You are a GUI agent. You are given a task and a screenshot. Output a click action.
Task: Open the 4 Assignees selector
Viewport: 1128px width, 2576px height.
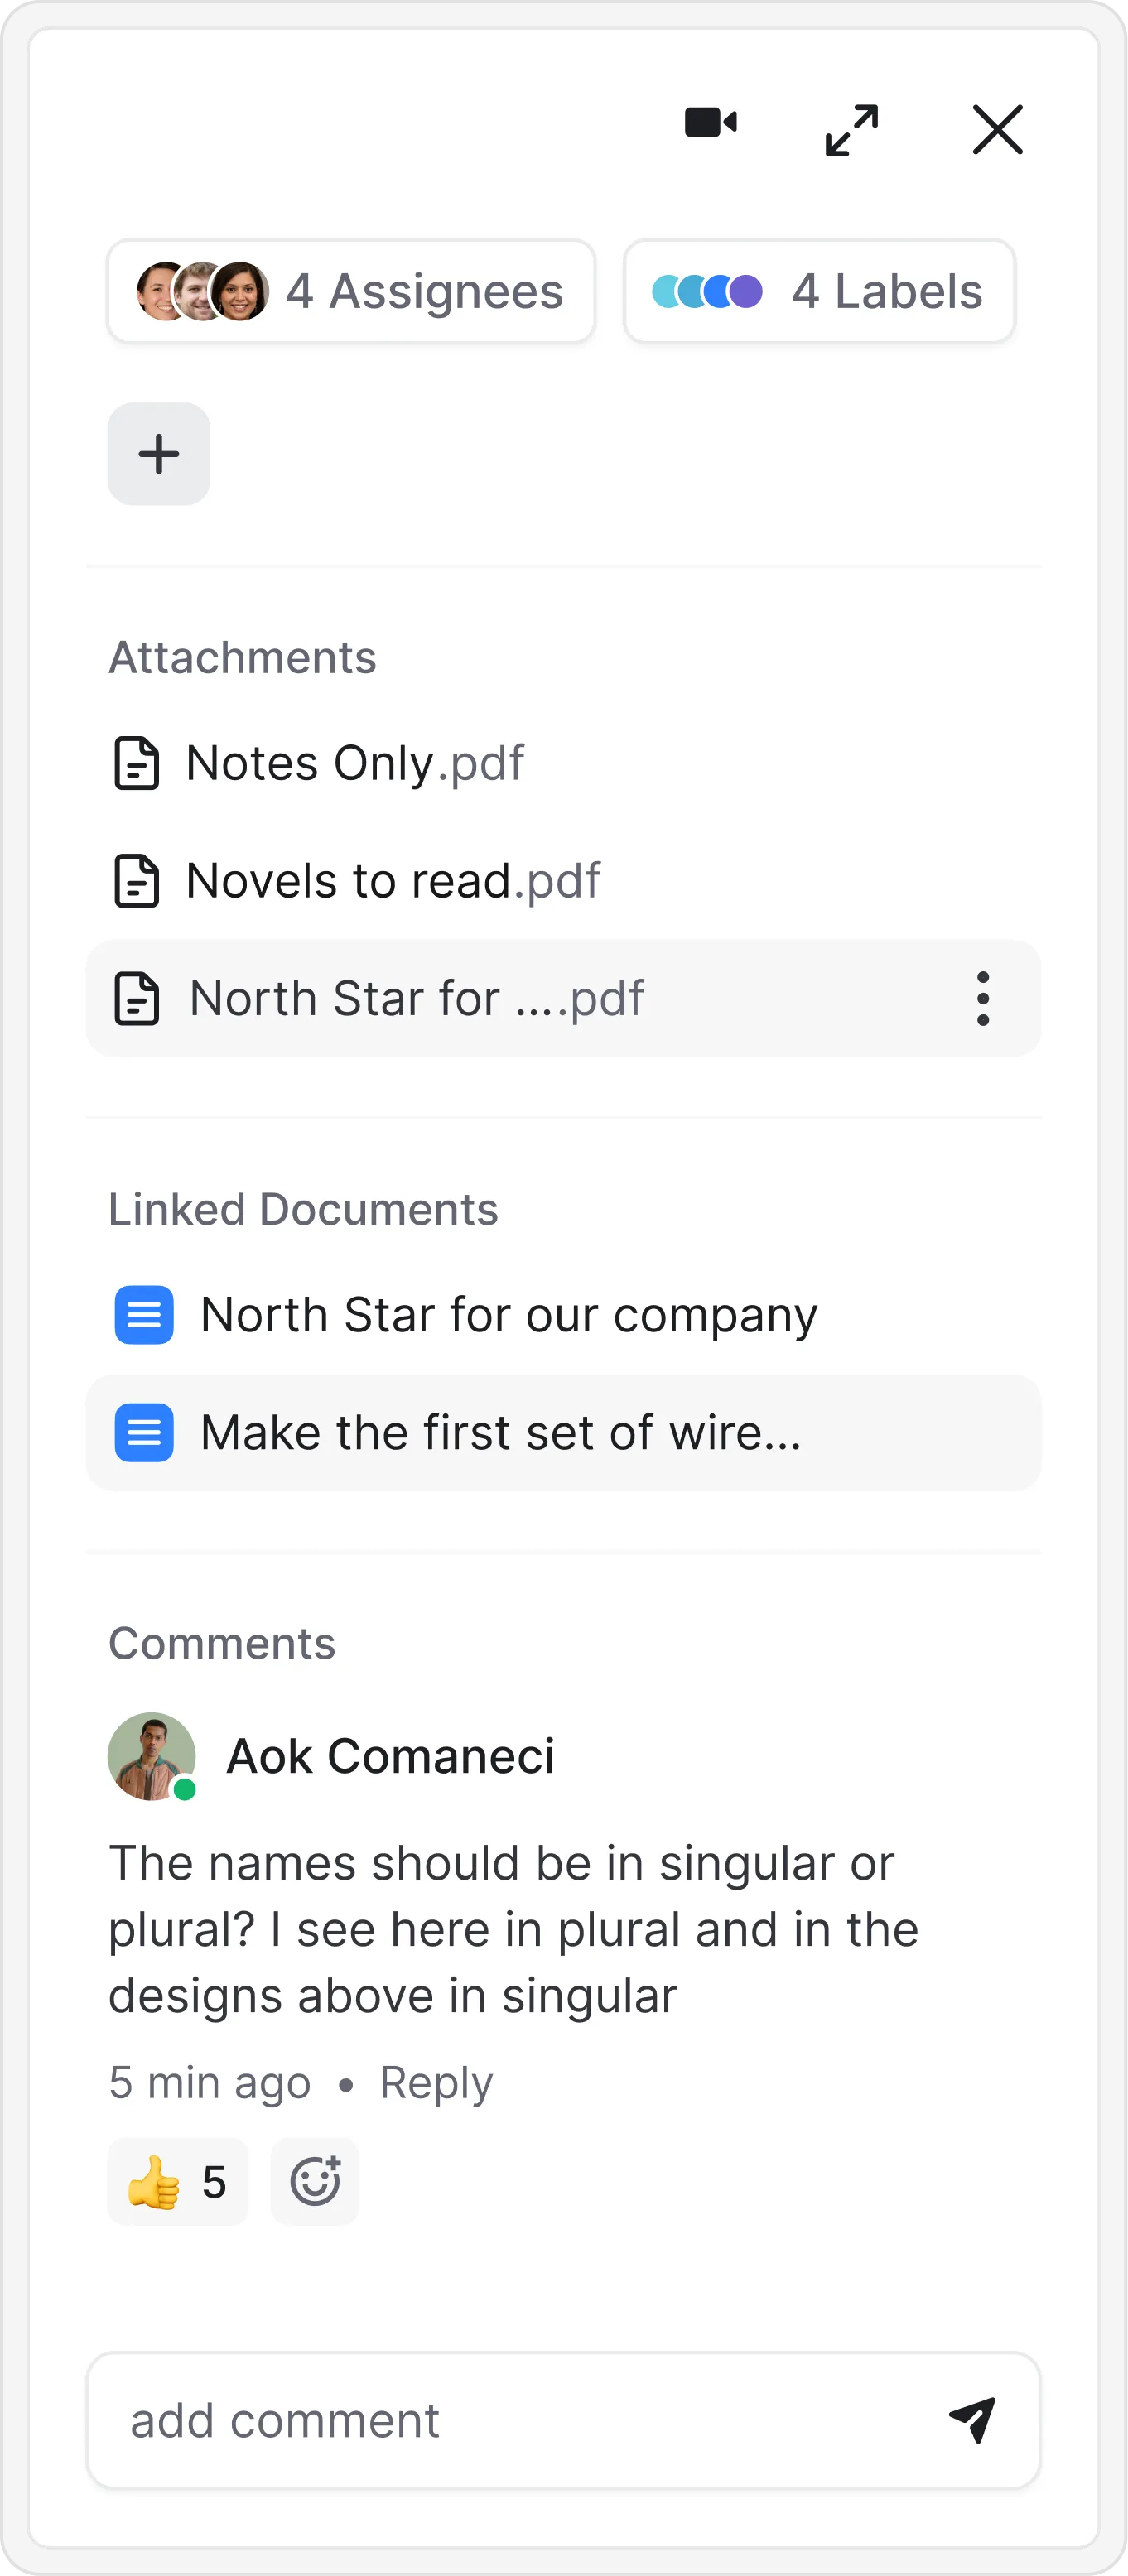(x=351, y=292)
